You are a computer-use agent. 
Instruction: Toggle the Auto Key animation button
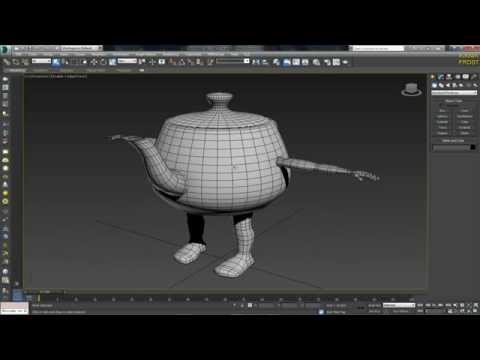[374, 305]
